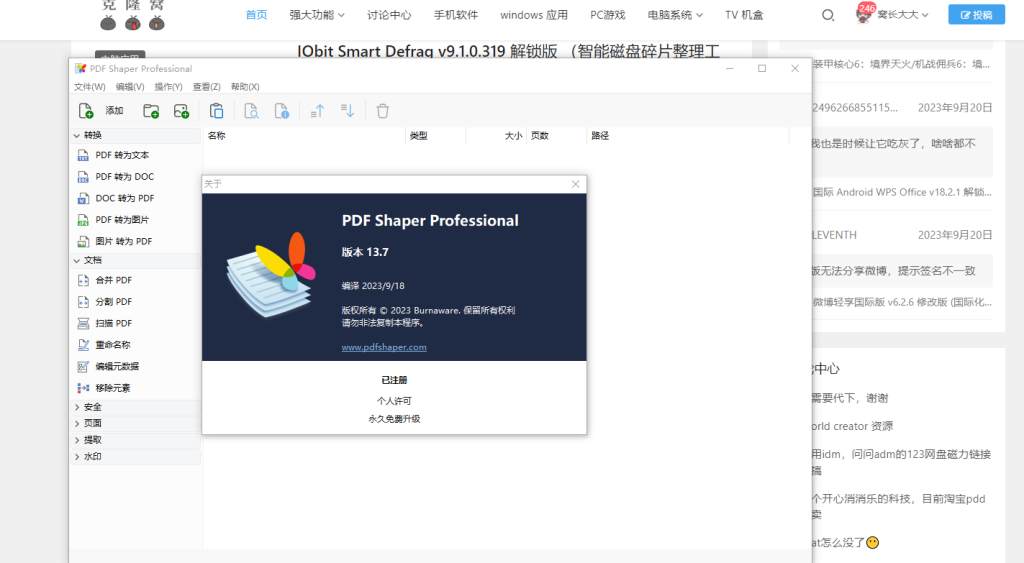Click the Move up toolbar icon
The image size is (1024, 563).
[x=317, y=111]
